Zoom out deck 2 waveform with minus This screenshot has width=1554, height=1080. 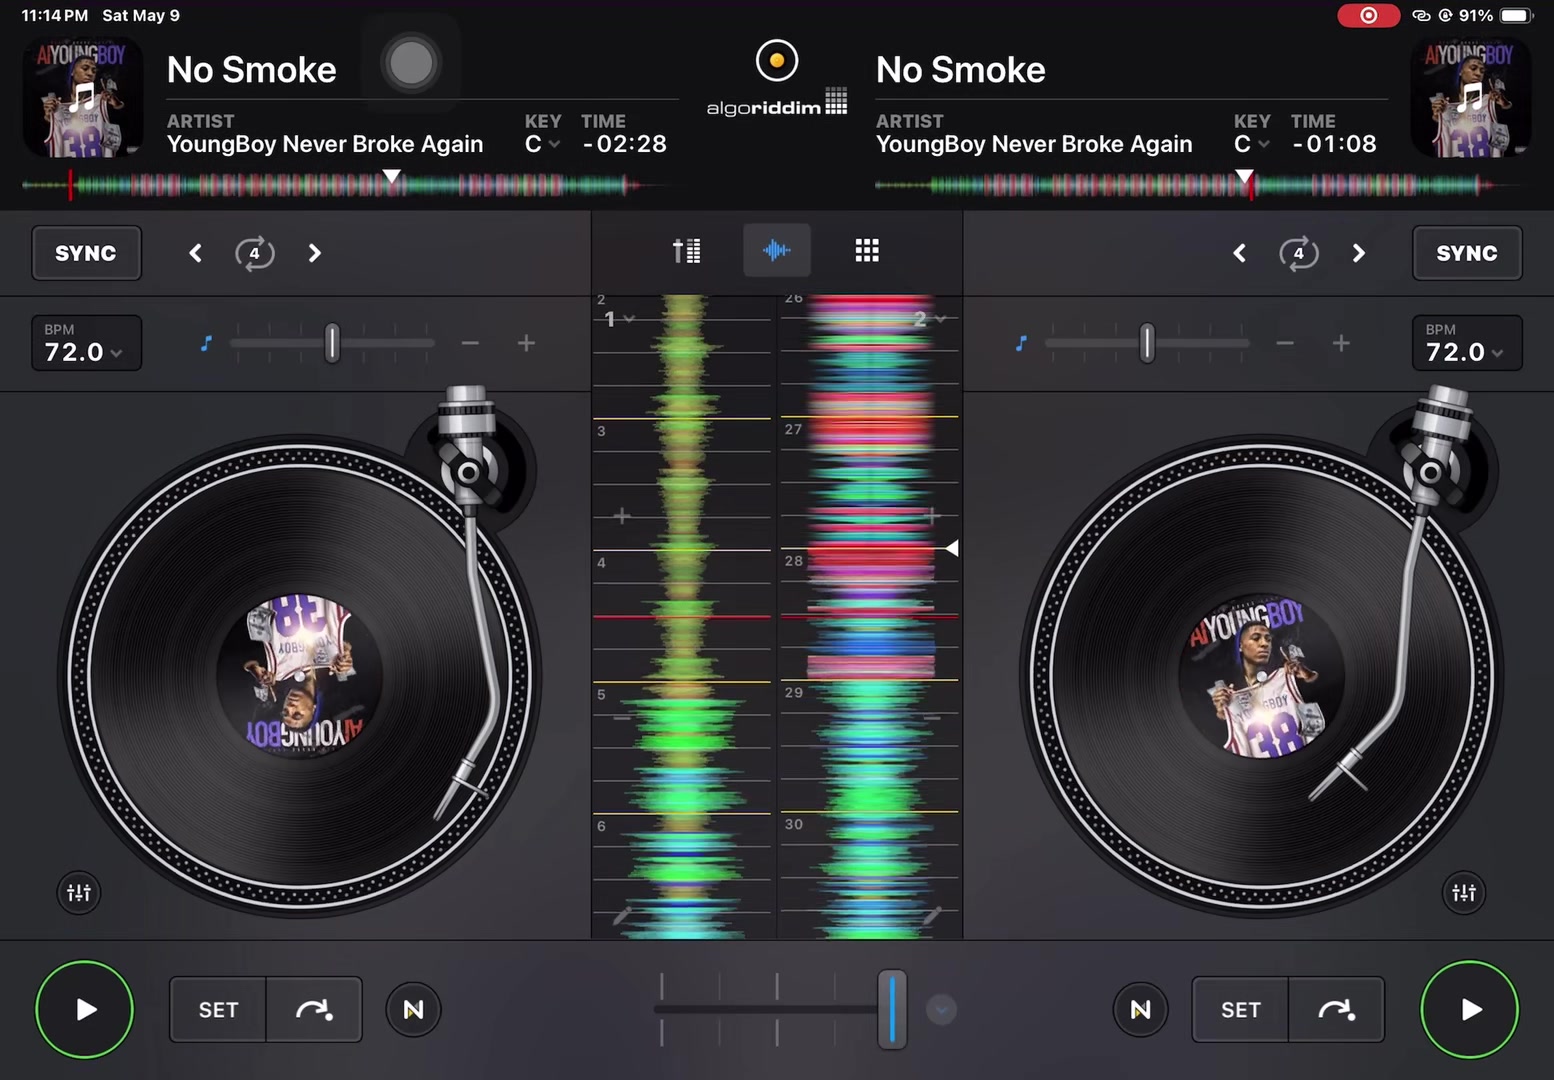click(932, 717)
